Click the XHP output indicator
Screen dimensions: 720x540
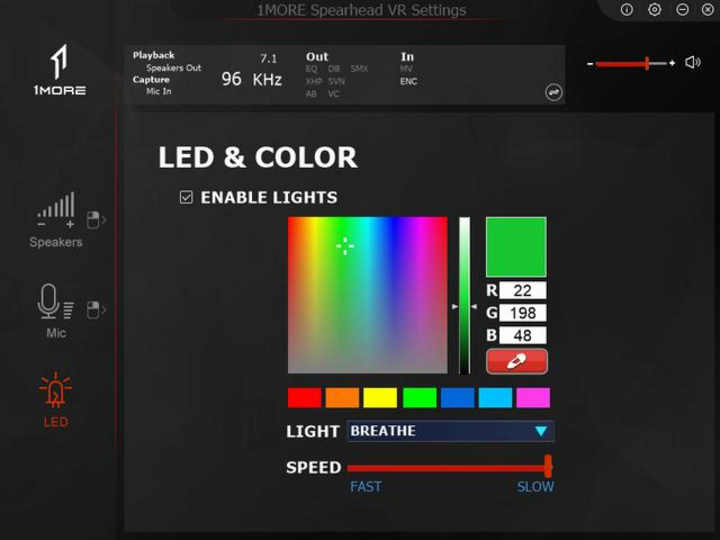click(314, 82)
